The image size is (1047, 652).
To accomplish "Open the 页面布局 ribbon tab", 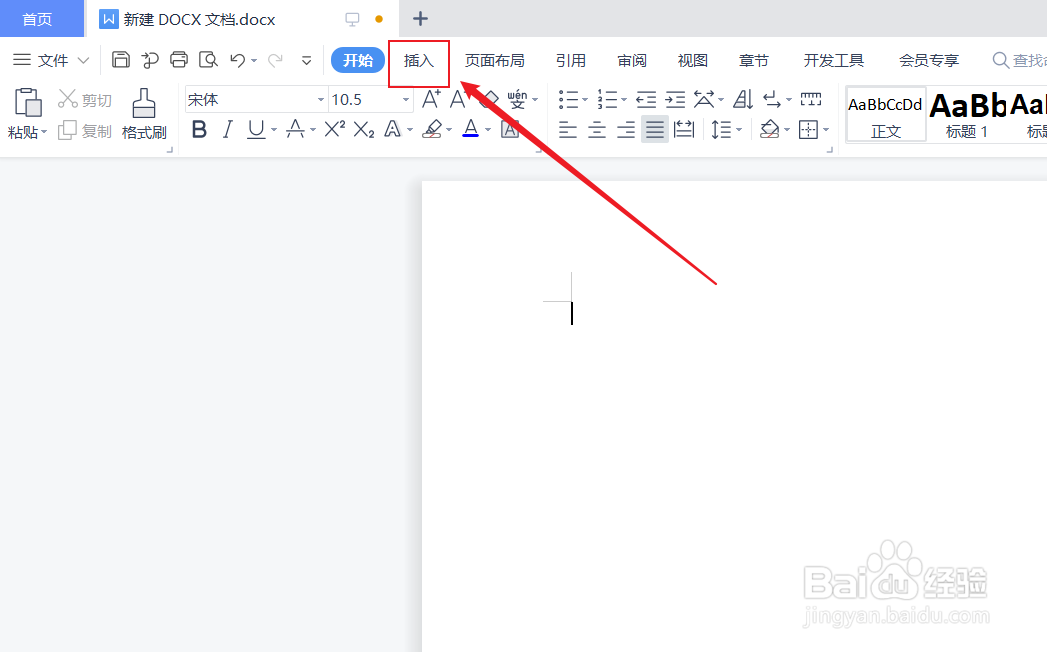I will (495, 60).
